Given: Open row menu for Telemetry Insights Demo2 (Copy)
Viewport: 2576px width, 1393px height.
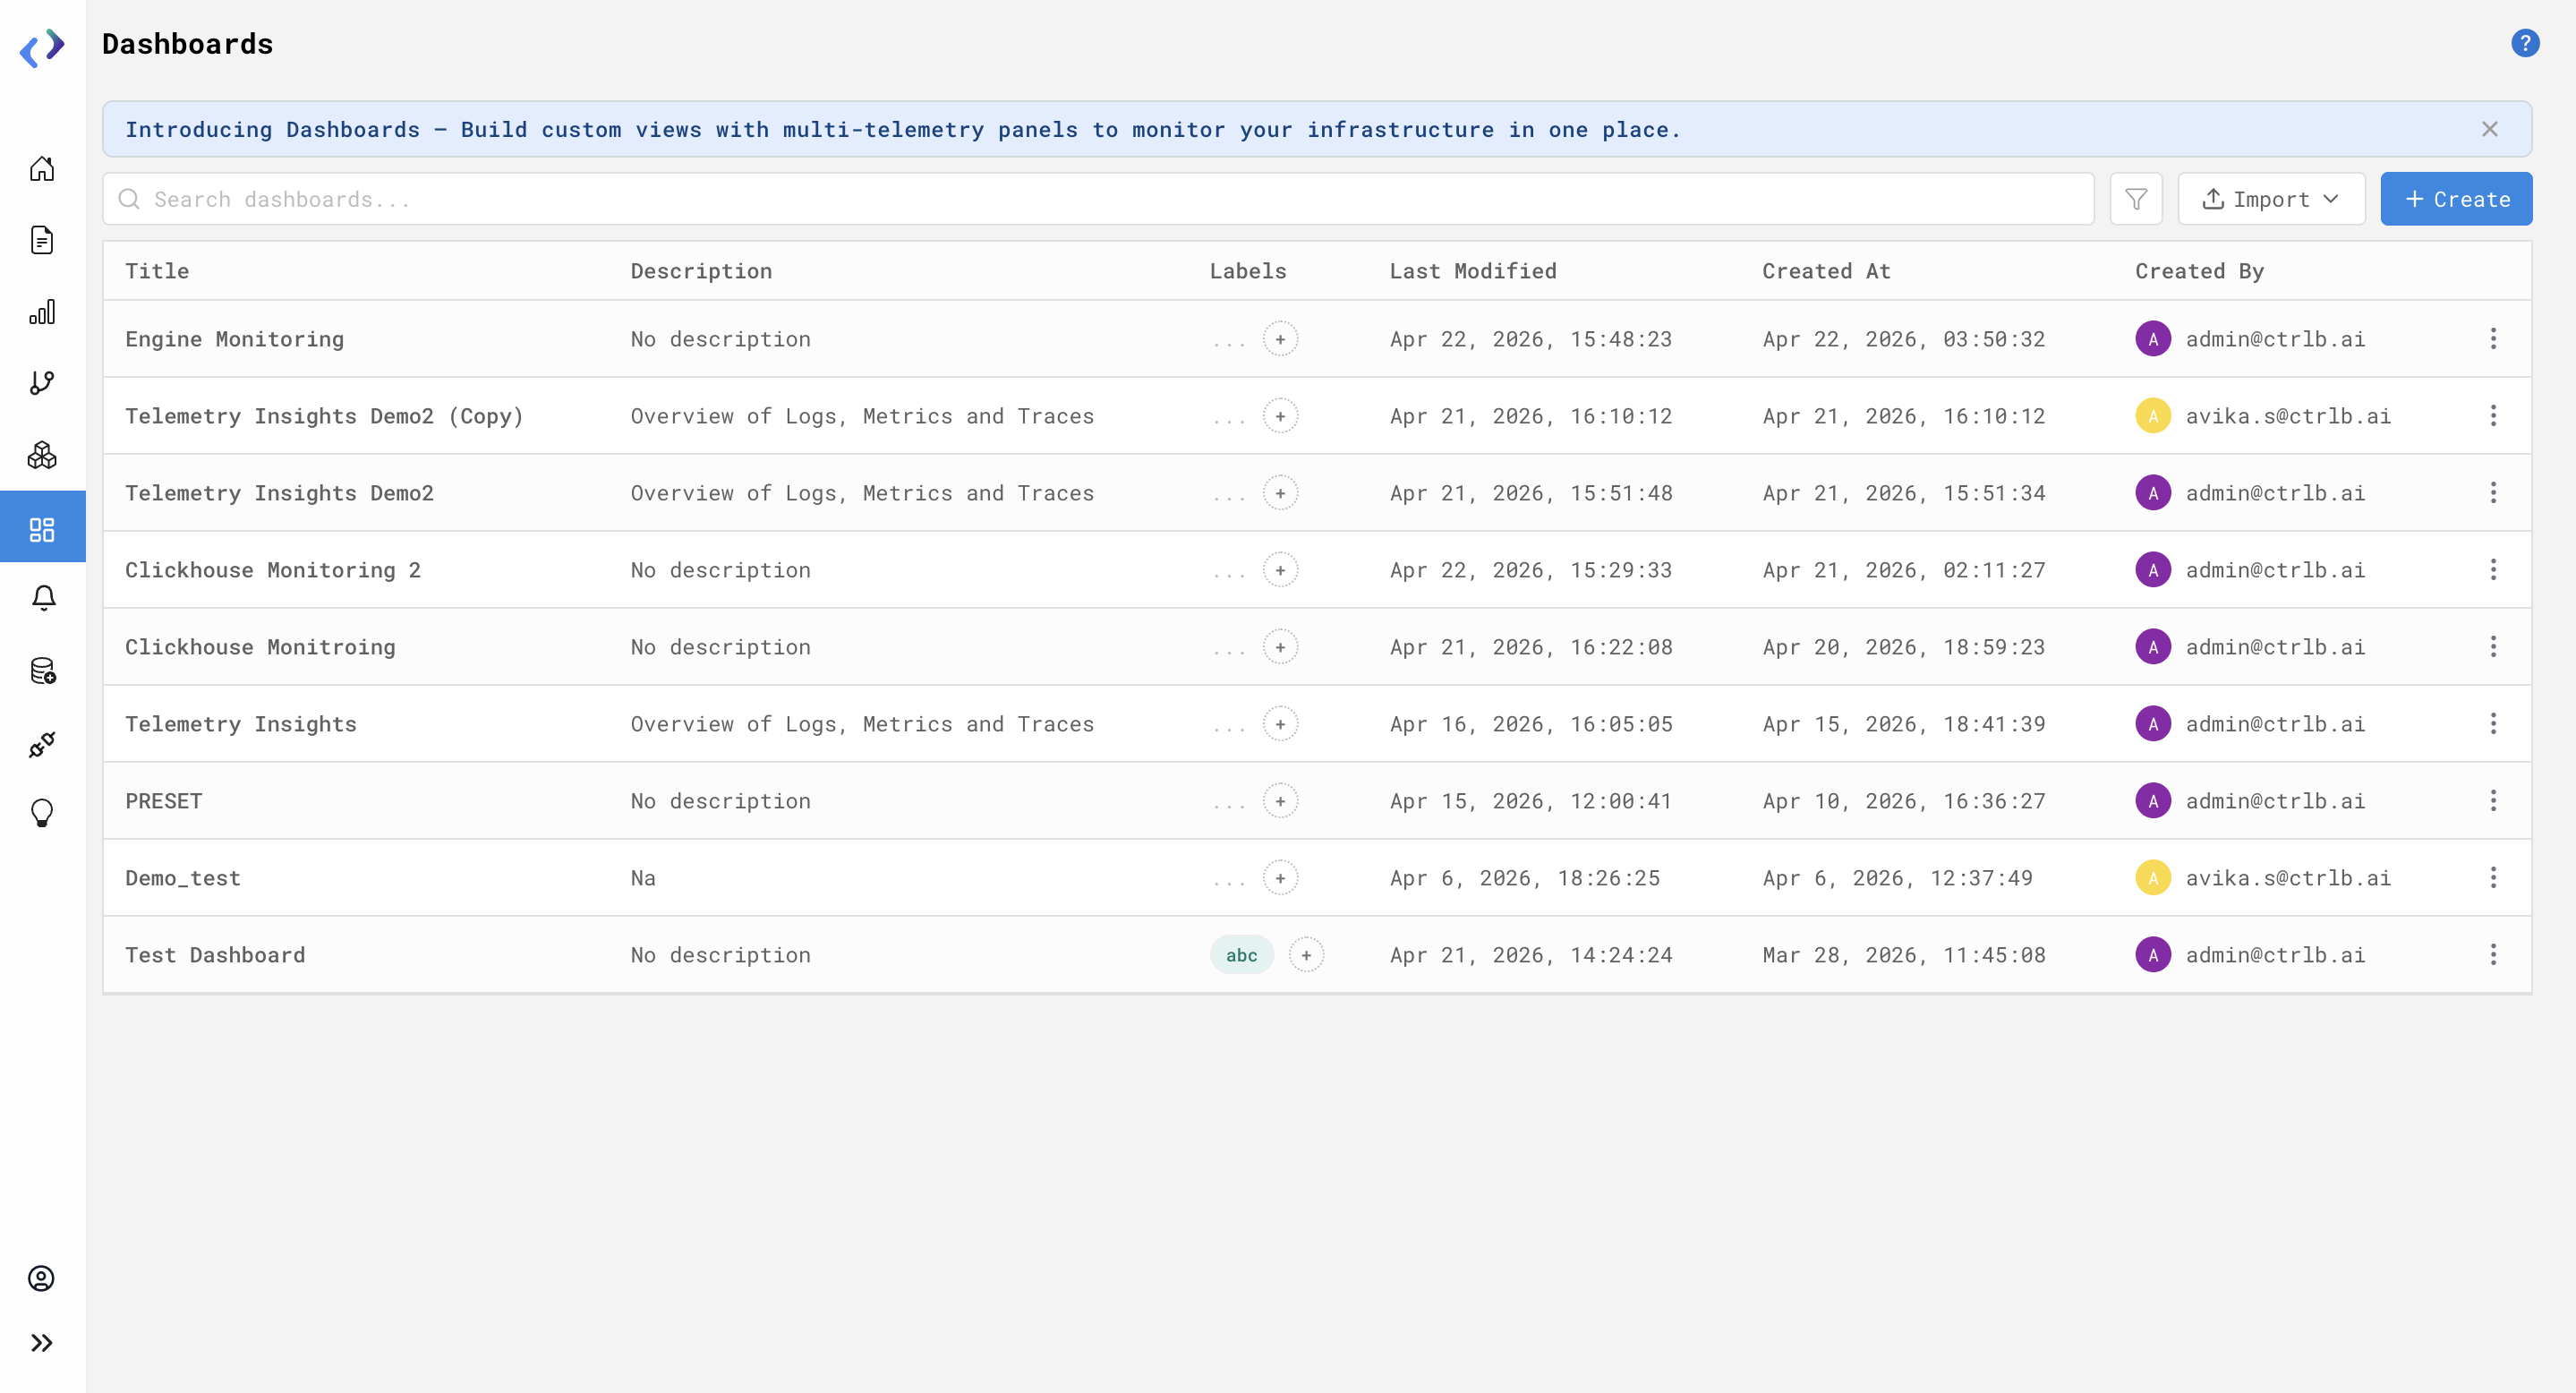Looking at the screenshot, I should click(2492, 416).
